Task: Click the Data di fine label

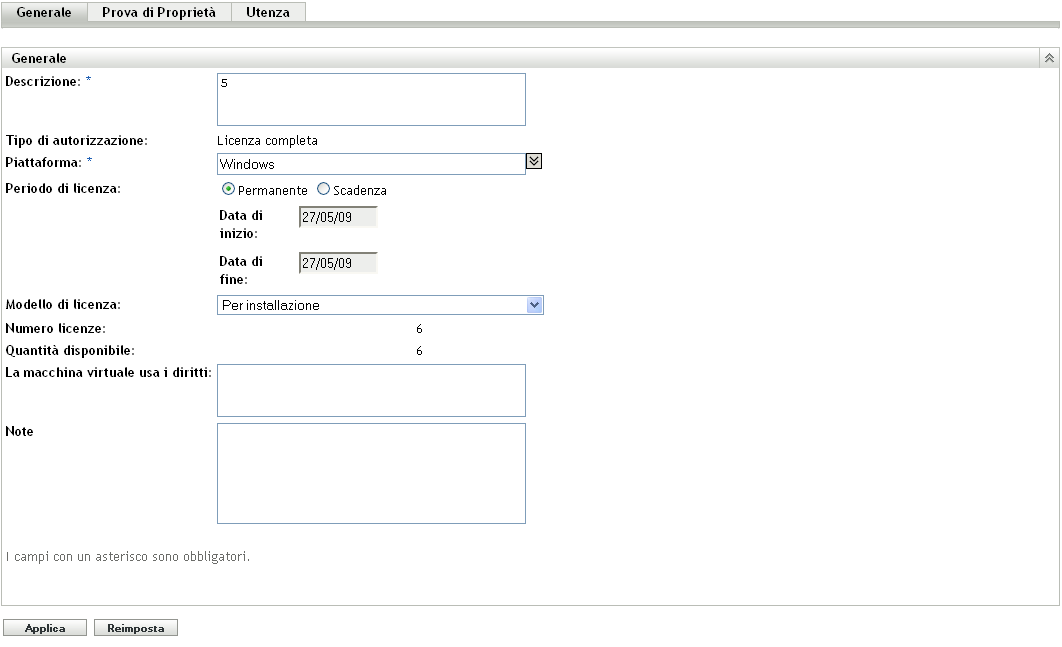Action: tap(241, 270)
